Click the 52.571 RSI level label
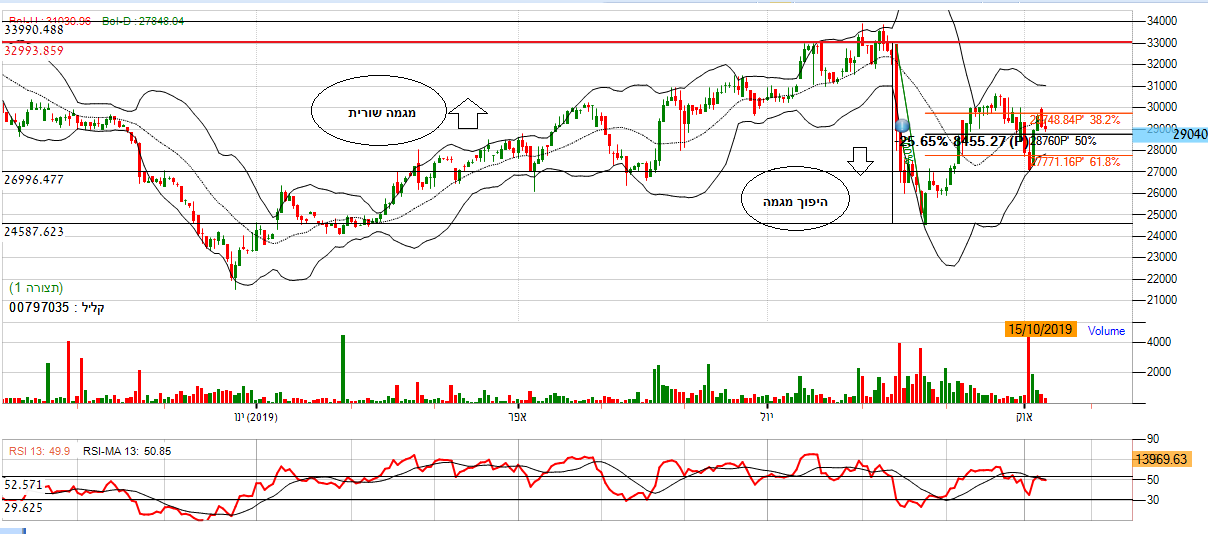1208x534 pixels. pos(22,484)
